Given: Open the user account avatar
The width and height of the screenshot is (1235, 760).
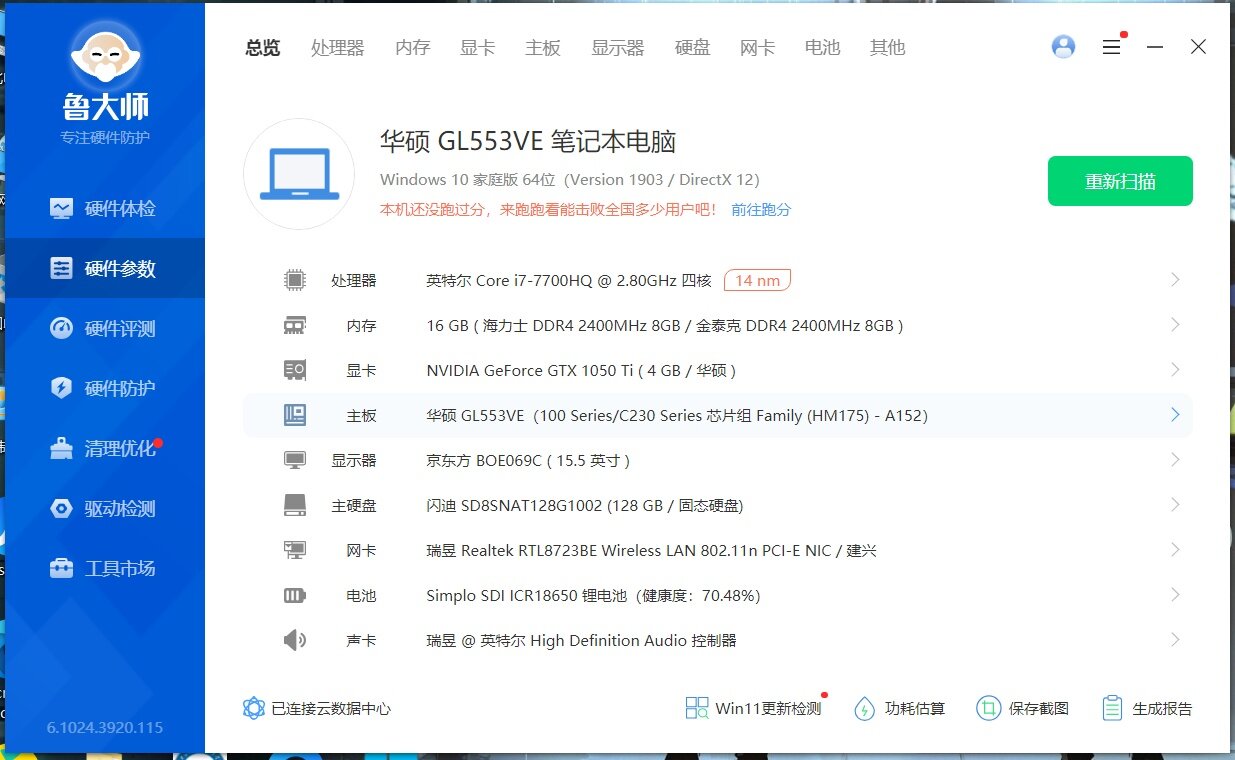Looking at the screenshot, I should (x=1064, y=46).
